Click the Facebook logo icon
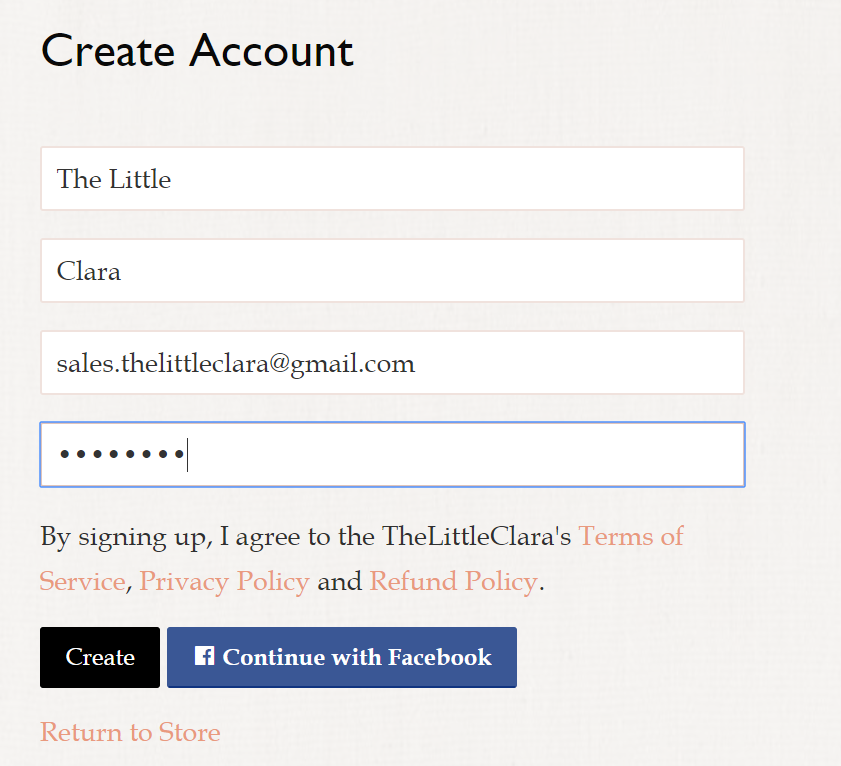Screen dimensions: 841x766 point(204,655)
